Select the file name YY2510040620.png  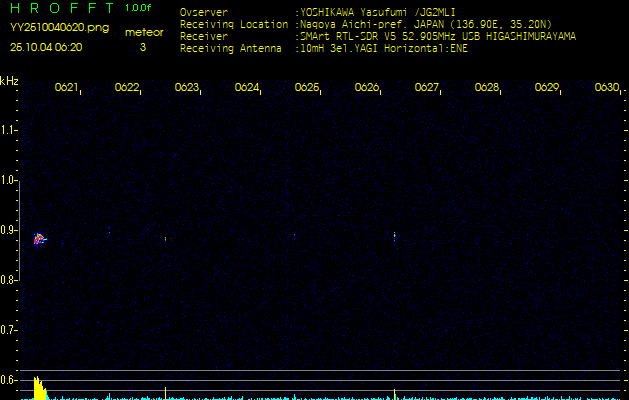[59, 28]
